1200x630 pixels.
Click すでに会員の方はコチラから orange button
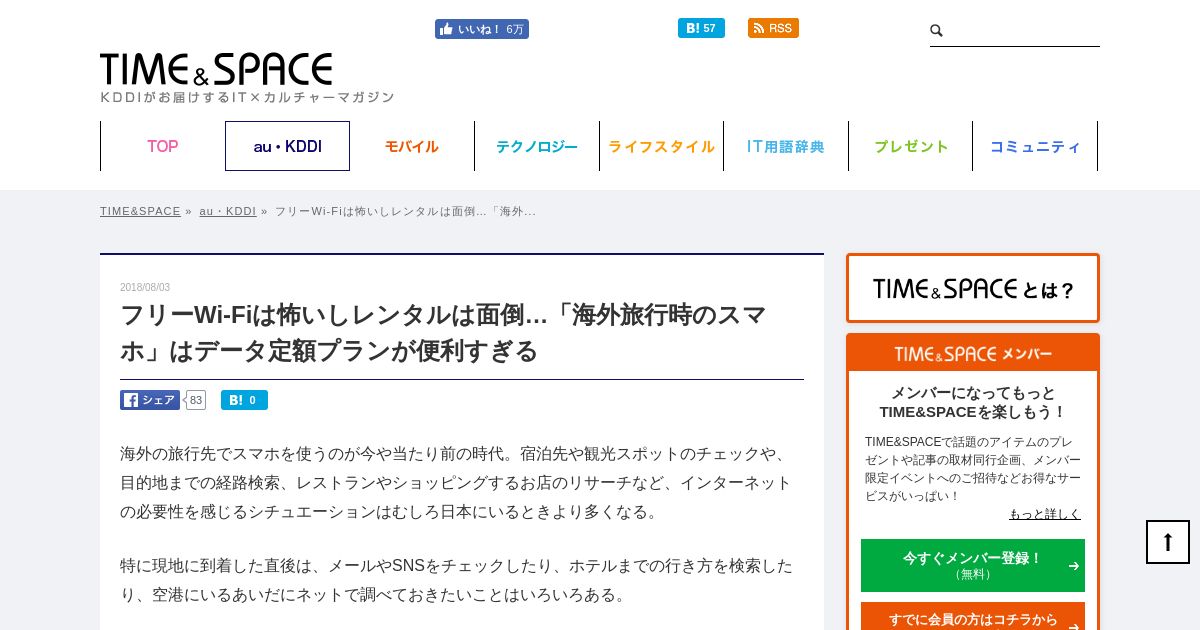click(973, 617)
